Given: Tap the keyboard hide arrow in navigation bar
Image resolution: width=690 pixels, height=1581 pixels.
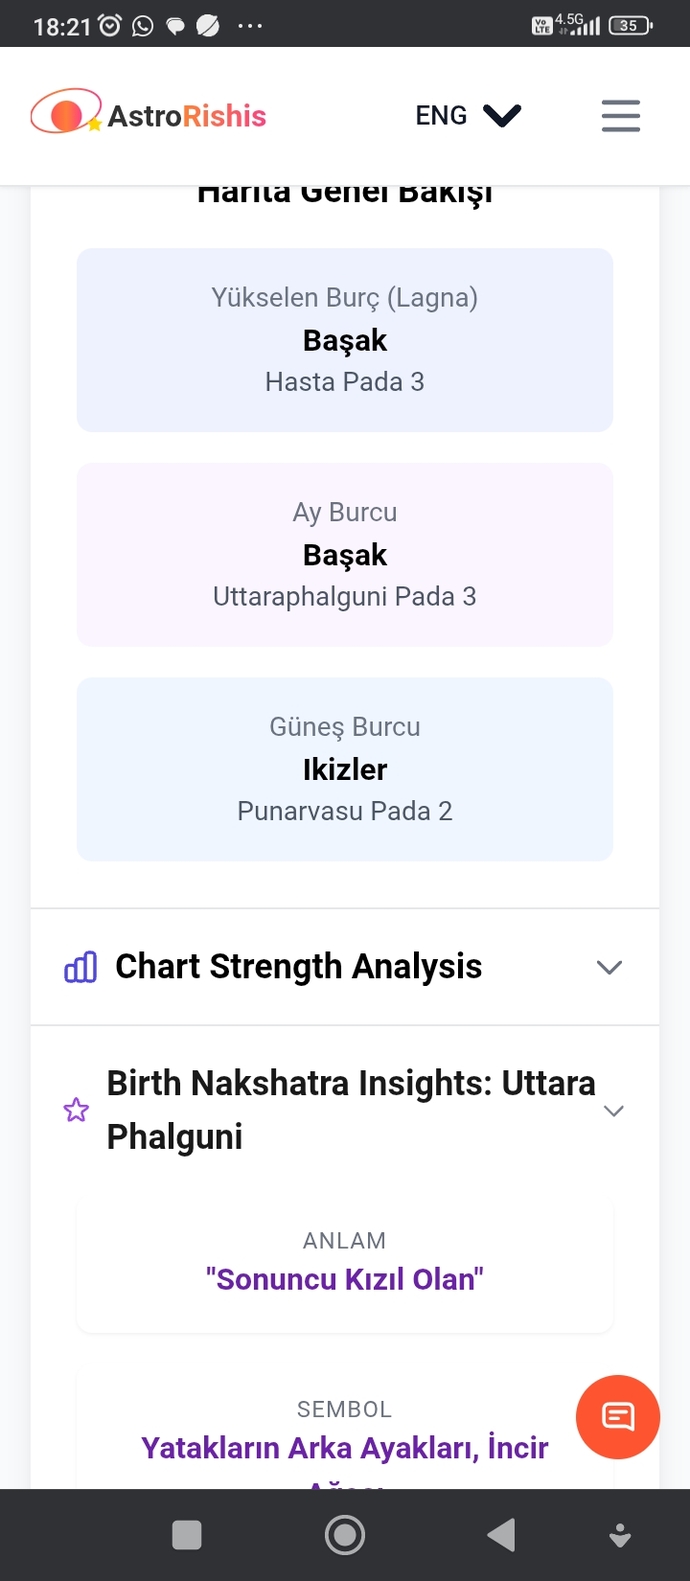Looking at the screenshot, I should point(620,1535).
